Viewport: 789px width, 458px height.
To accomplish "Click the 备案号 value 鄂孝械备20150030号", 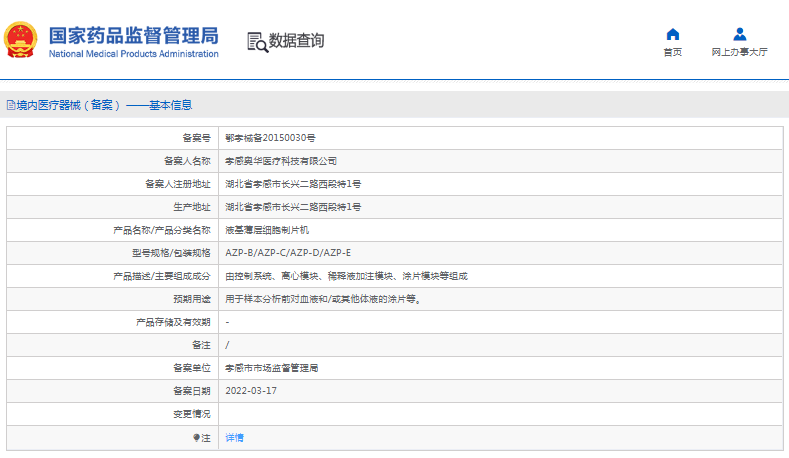I will pos(270,137).
